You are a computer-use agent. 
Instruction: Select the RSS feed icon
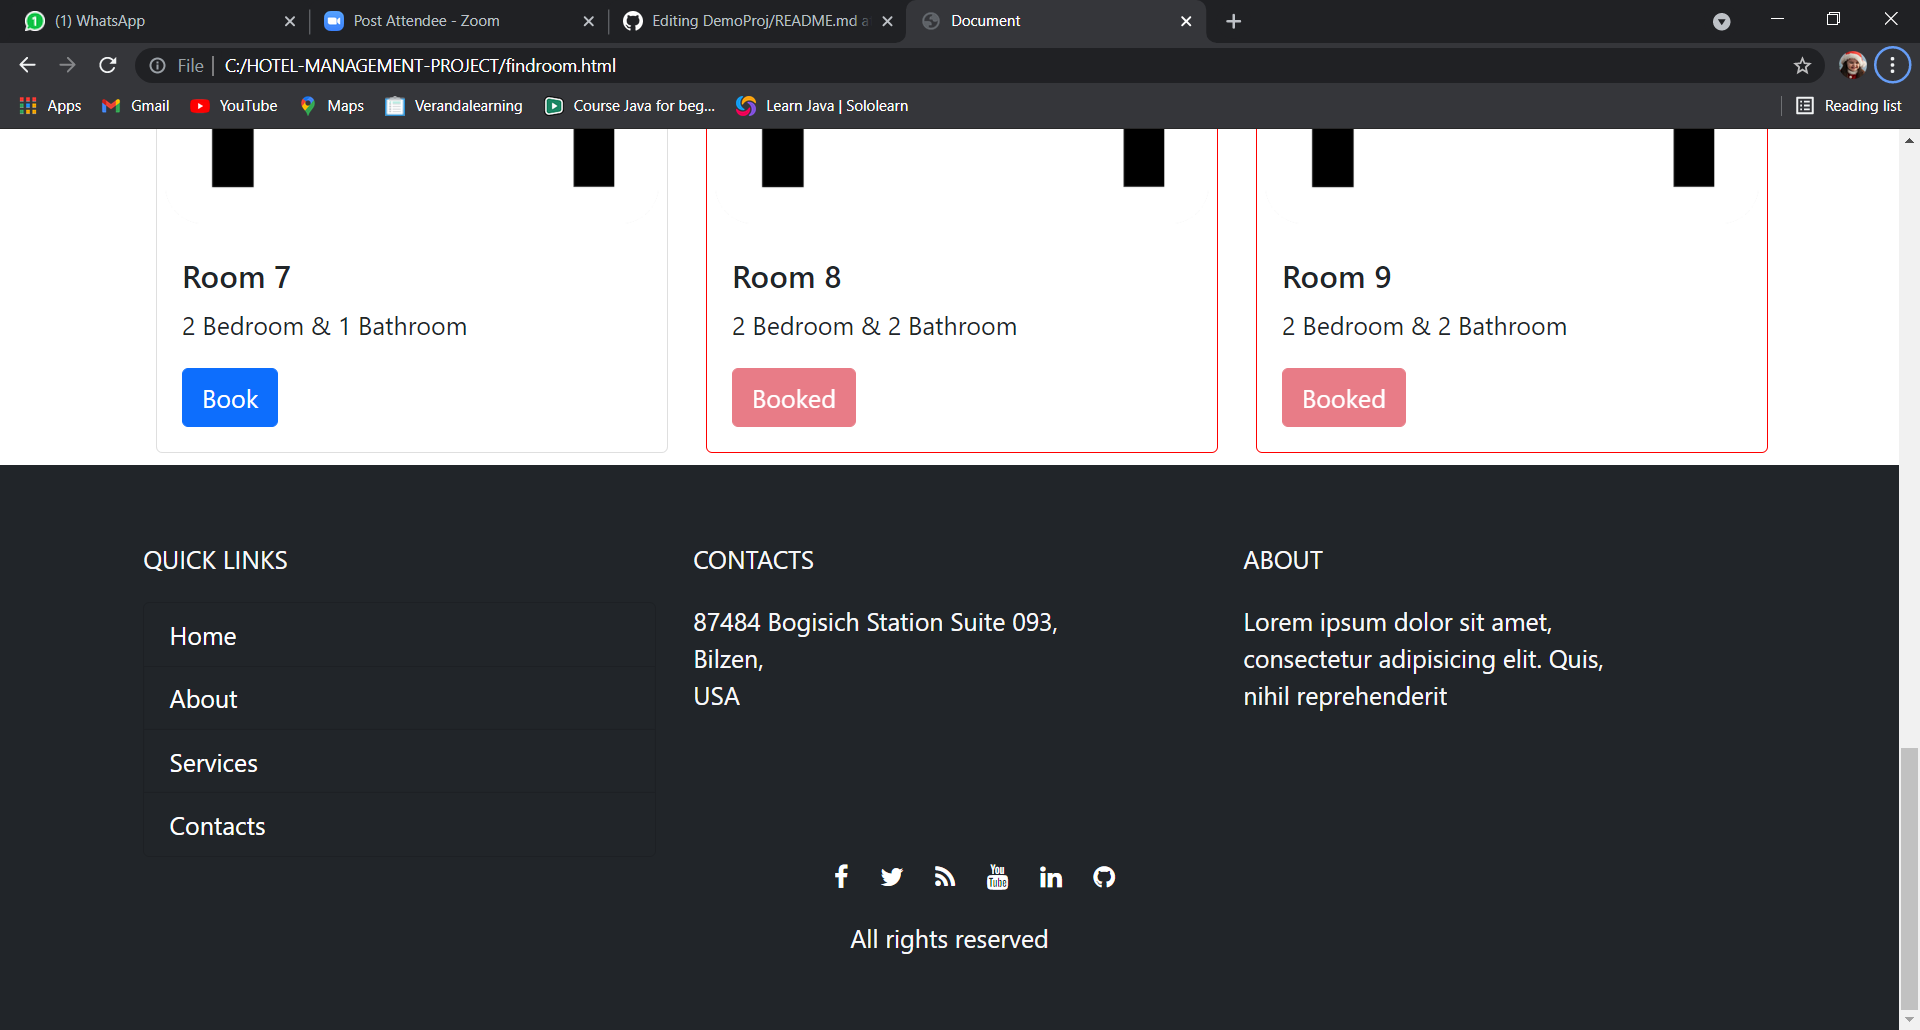944,876
